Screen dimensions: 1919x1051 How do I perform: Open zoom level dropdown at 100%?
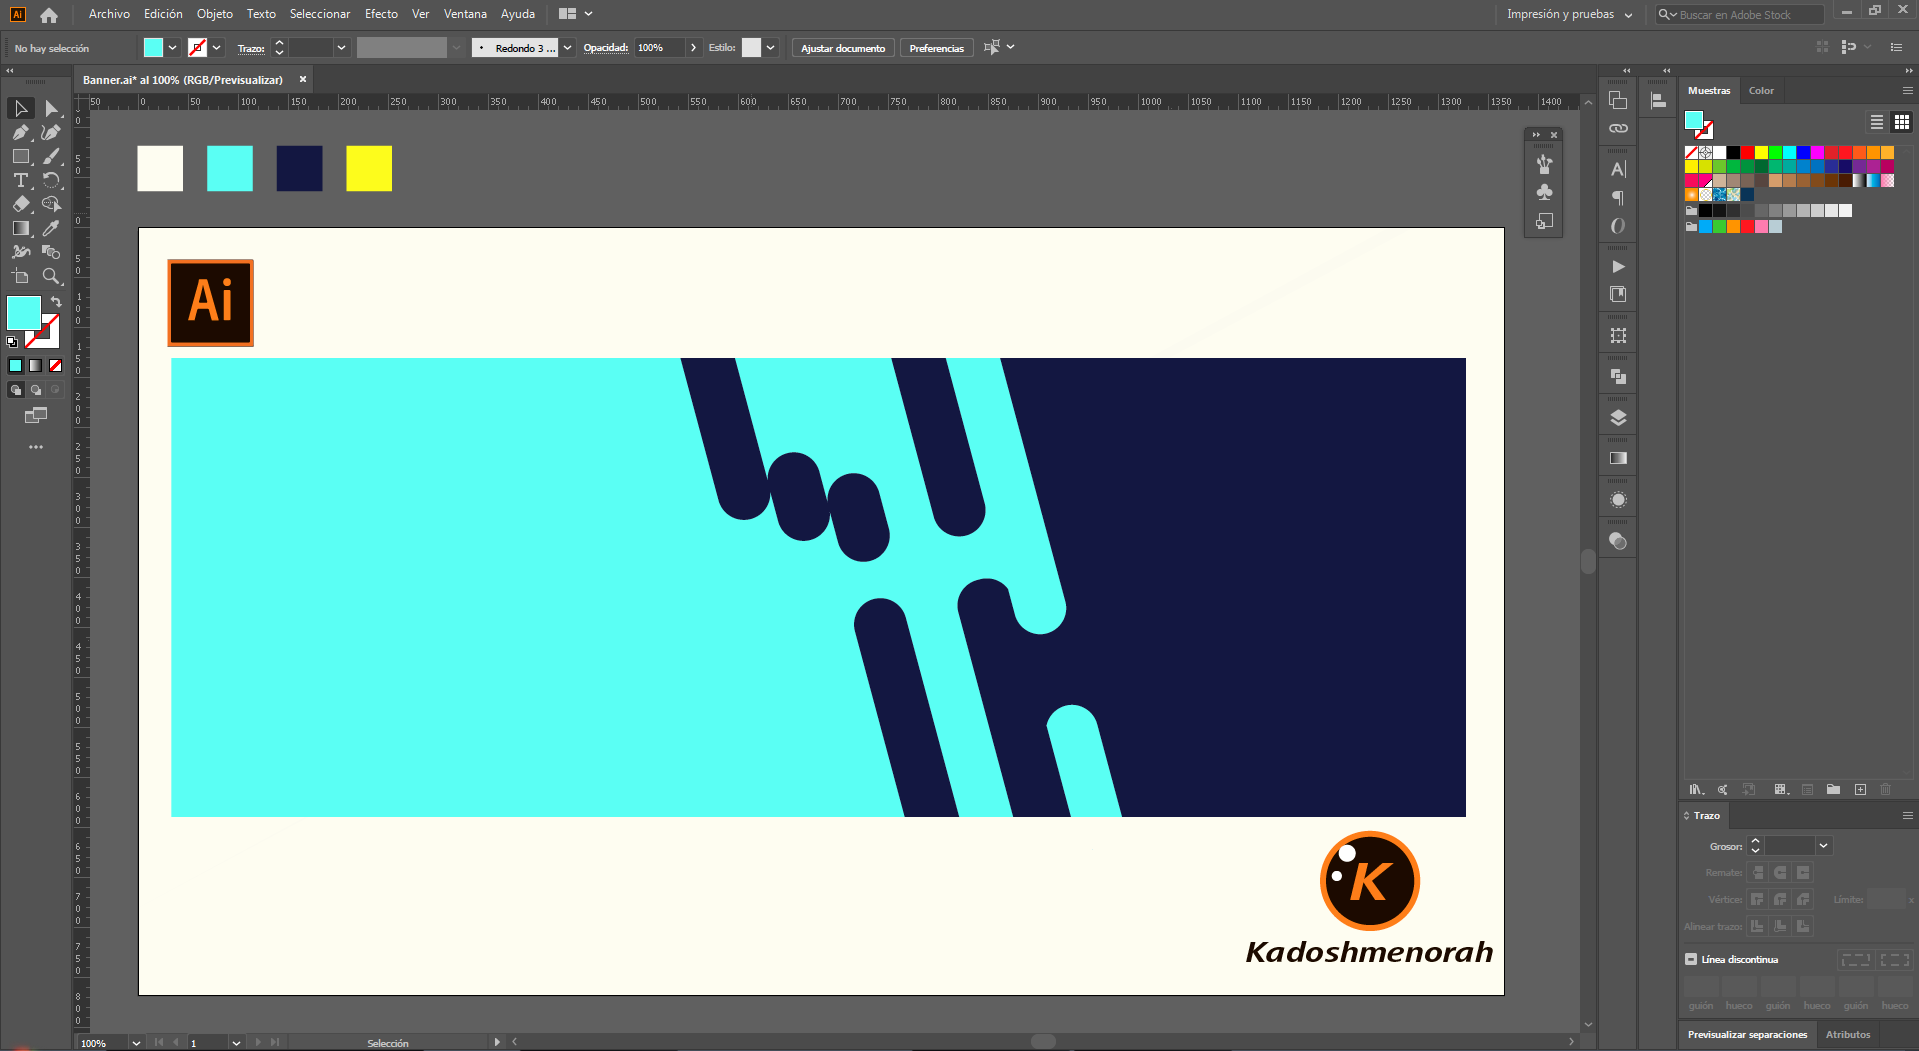point(136,1043)
